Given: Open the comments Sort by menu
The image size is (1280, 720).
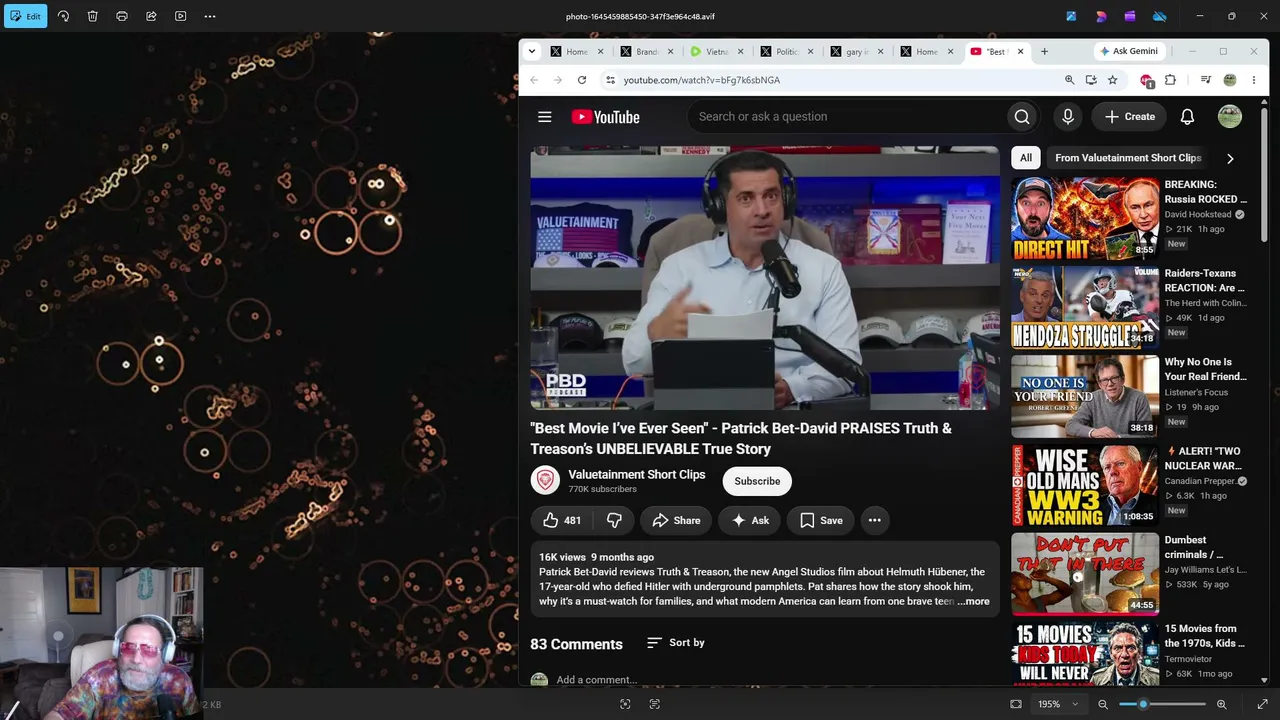Looking at the screenshot, I should point(676,643).
